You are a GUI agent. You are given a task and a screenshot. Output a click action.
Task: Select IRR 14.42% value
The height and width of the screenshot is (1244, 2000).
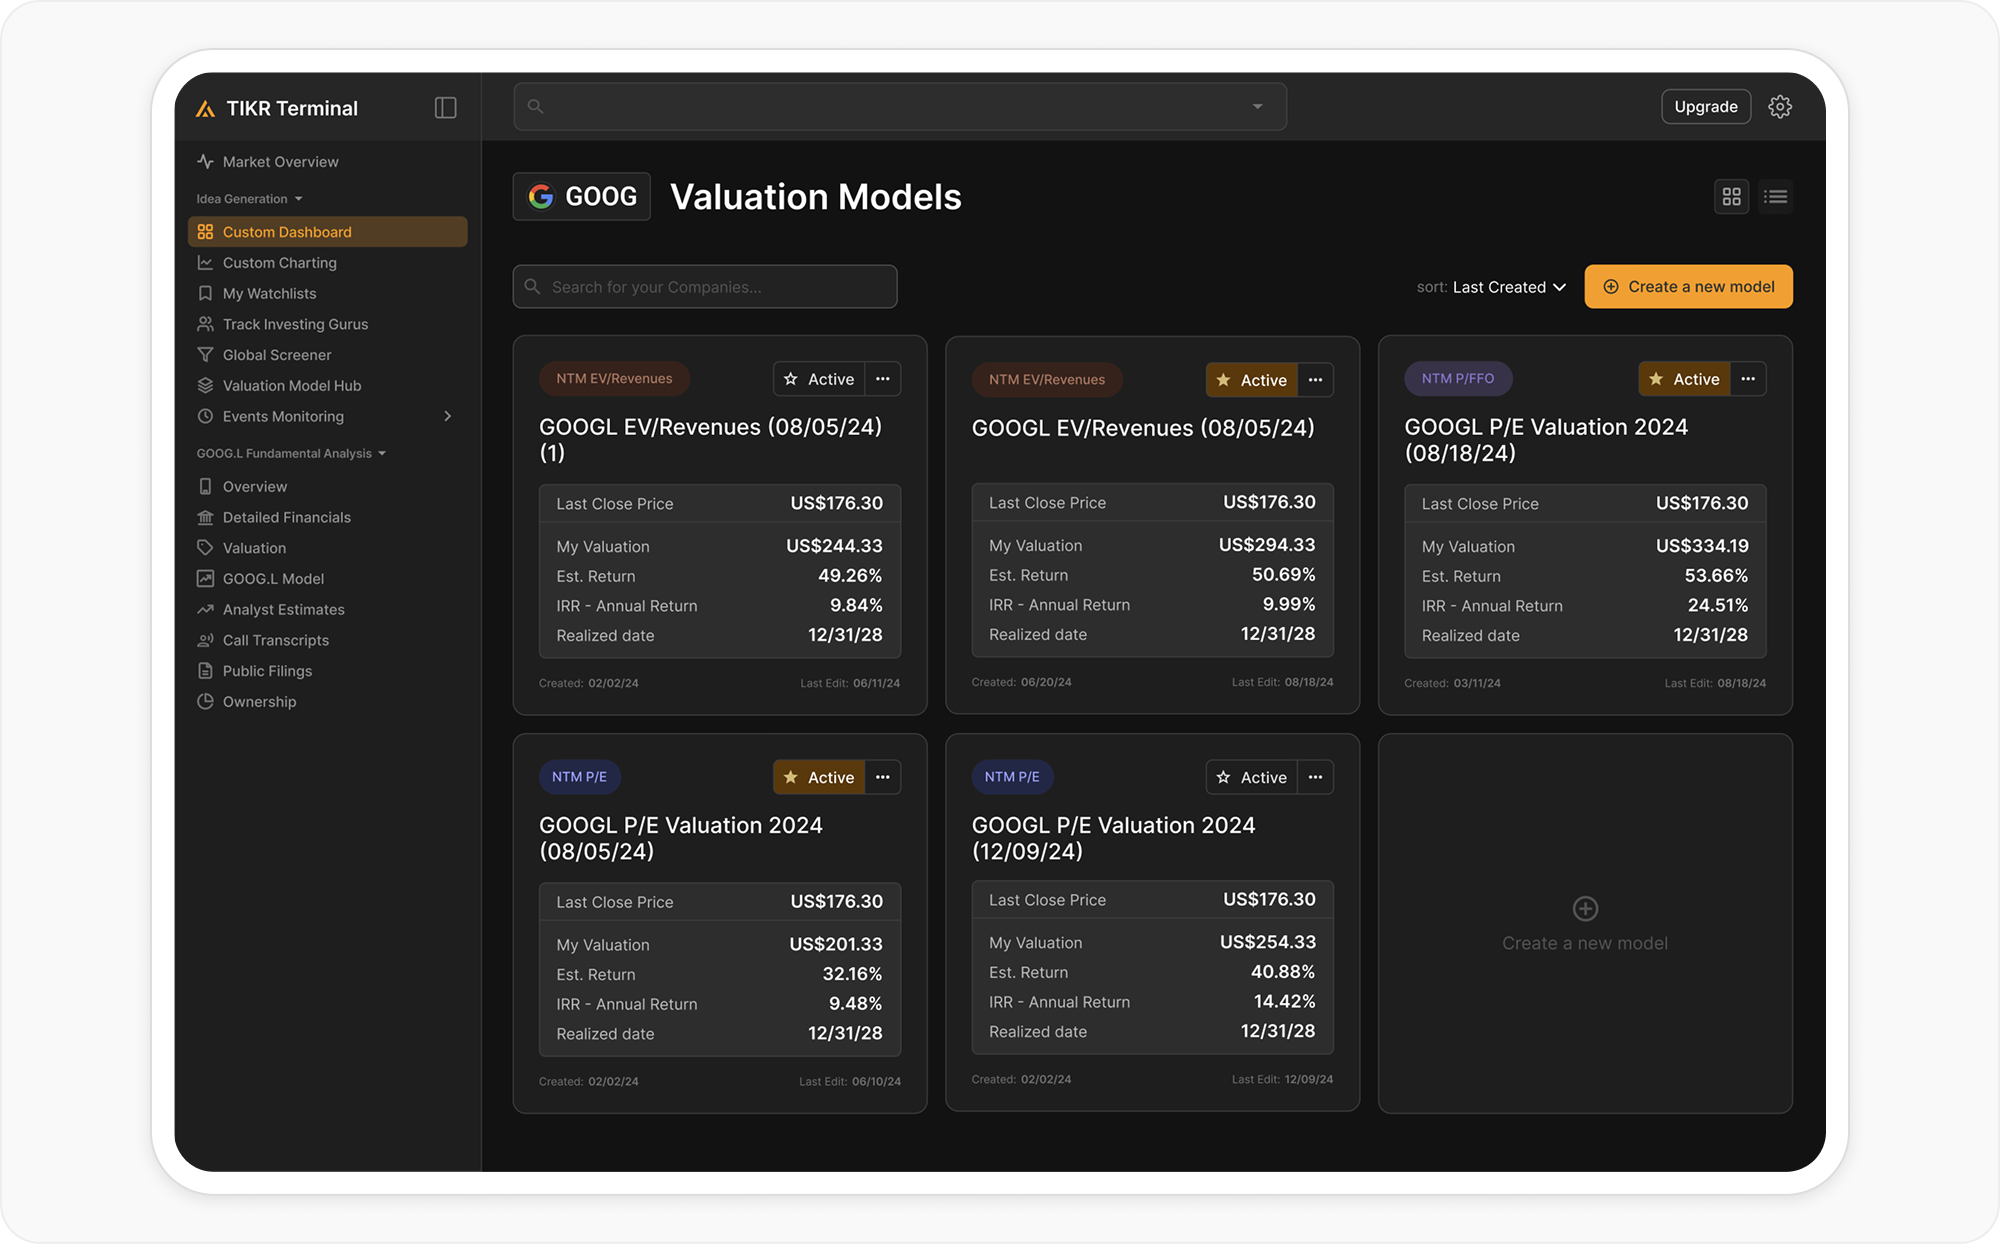[x=1285, y=1002]
